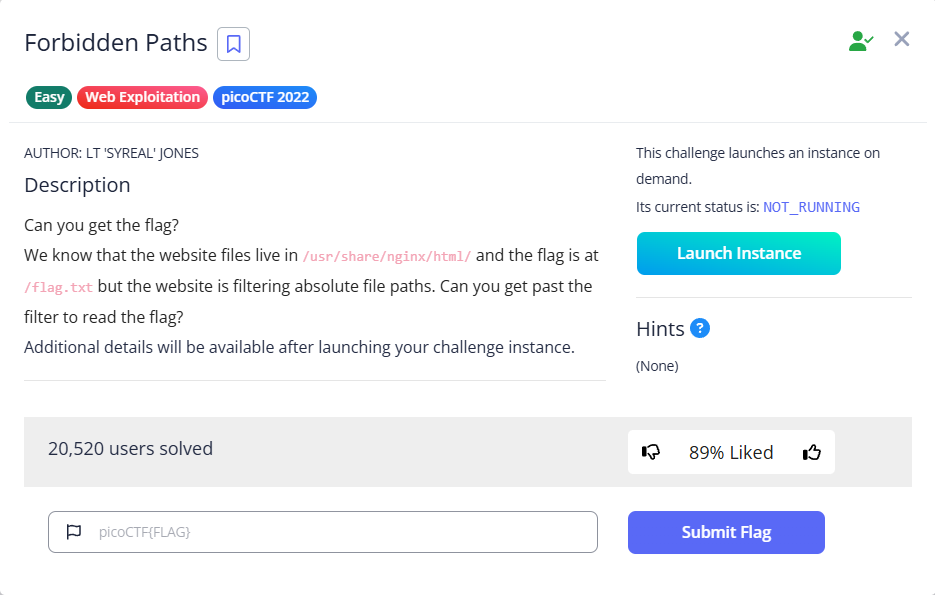Viewport: 935px width, 595px height.
Task: Select the Easy difficulty tag
Action: [x=49, y=97]
